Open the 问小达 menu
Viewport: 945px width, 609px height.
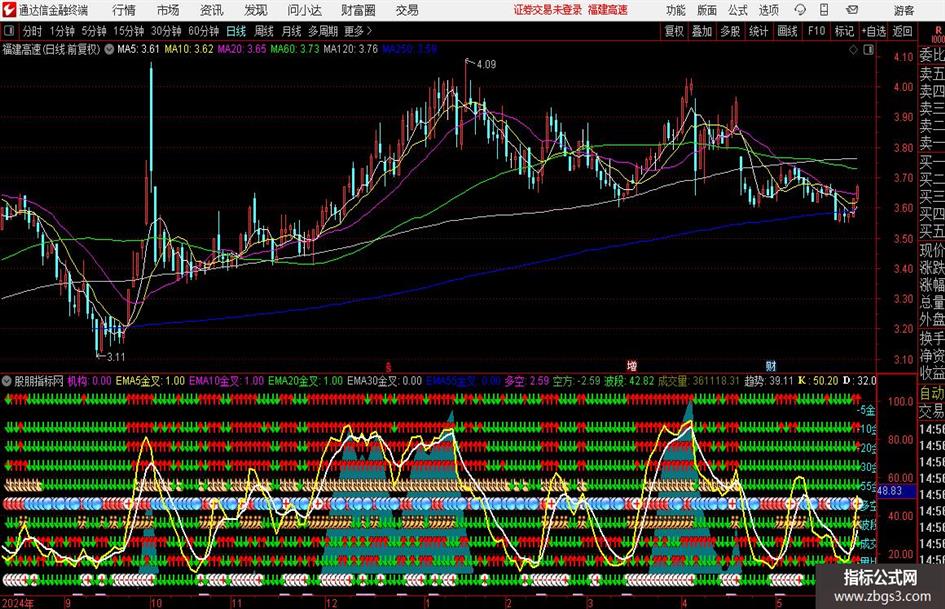coord(304,10)
